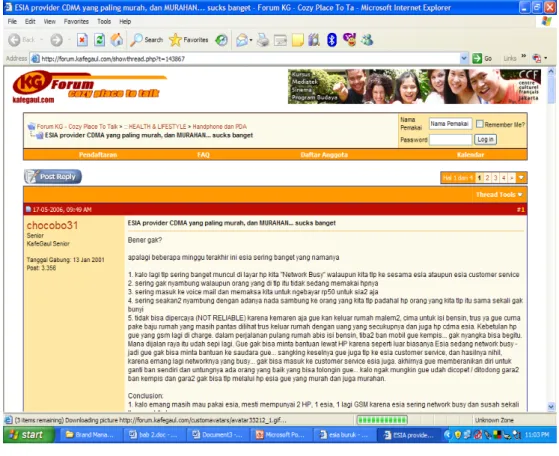Open the chocobo31 user profile
The width and height of the screenshot is (559, 456).
coord(52,225)
